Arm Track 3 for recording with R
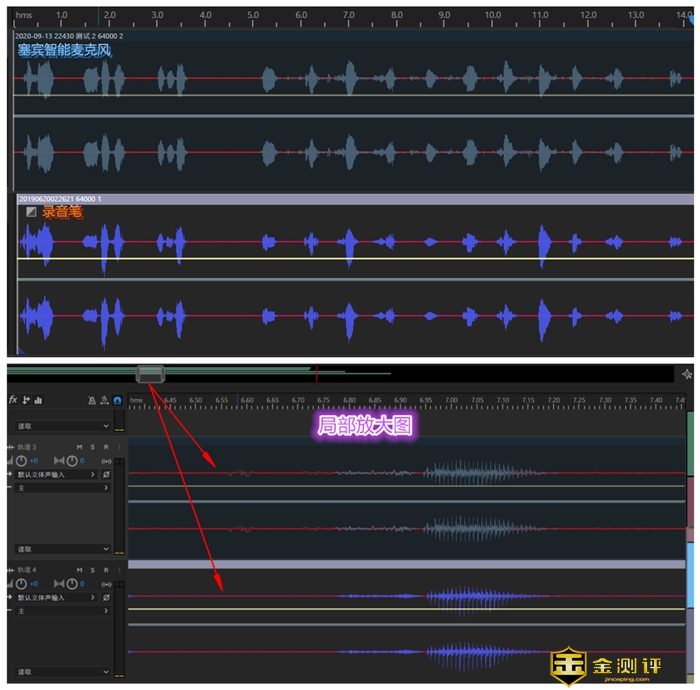 [x=104, y=446]
